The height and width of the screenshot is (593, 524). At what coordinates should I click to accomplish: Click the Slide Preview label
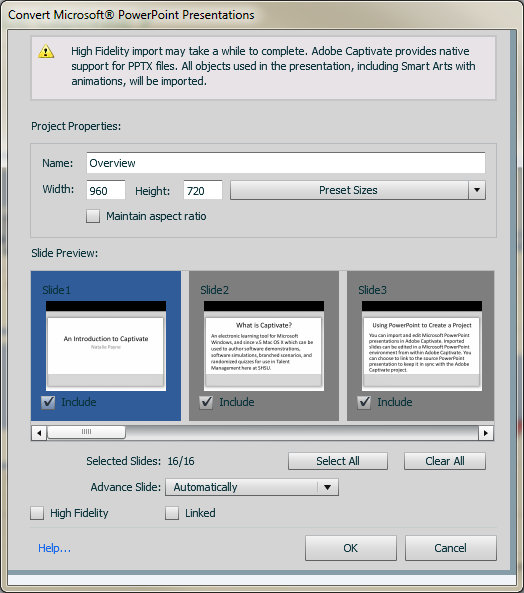point(65,253)
